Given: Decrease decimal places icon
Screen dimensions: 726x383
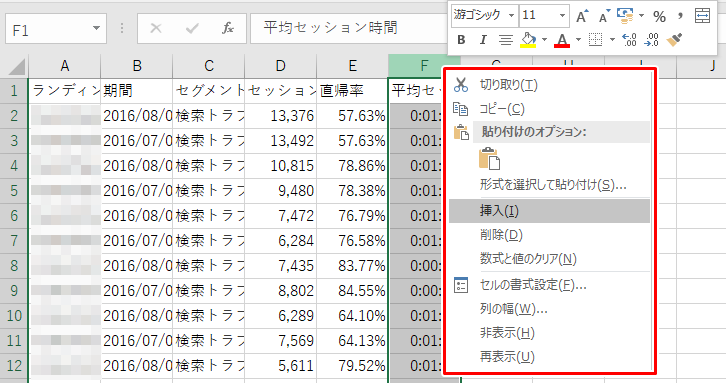Looking at the screenshot, I should click(x=651, y=40).
